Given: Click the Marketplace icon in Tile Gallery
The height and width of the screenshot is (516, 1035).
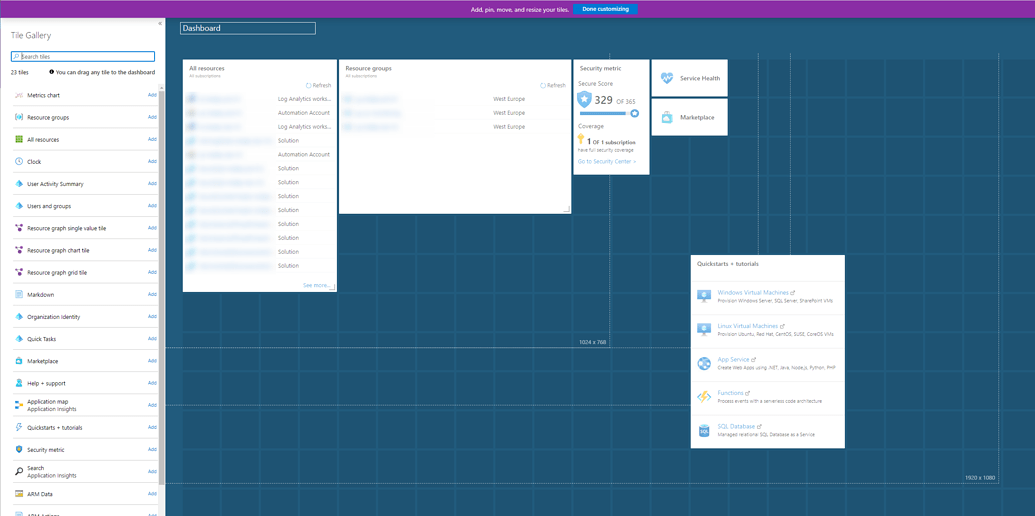Looking at the screenshot, I should 18,361.
